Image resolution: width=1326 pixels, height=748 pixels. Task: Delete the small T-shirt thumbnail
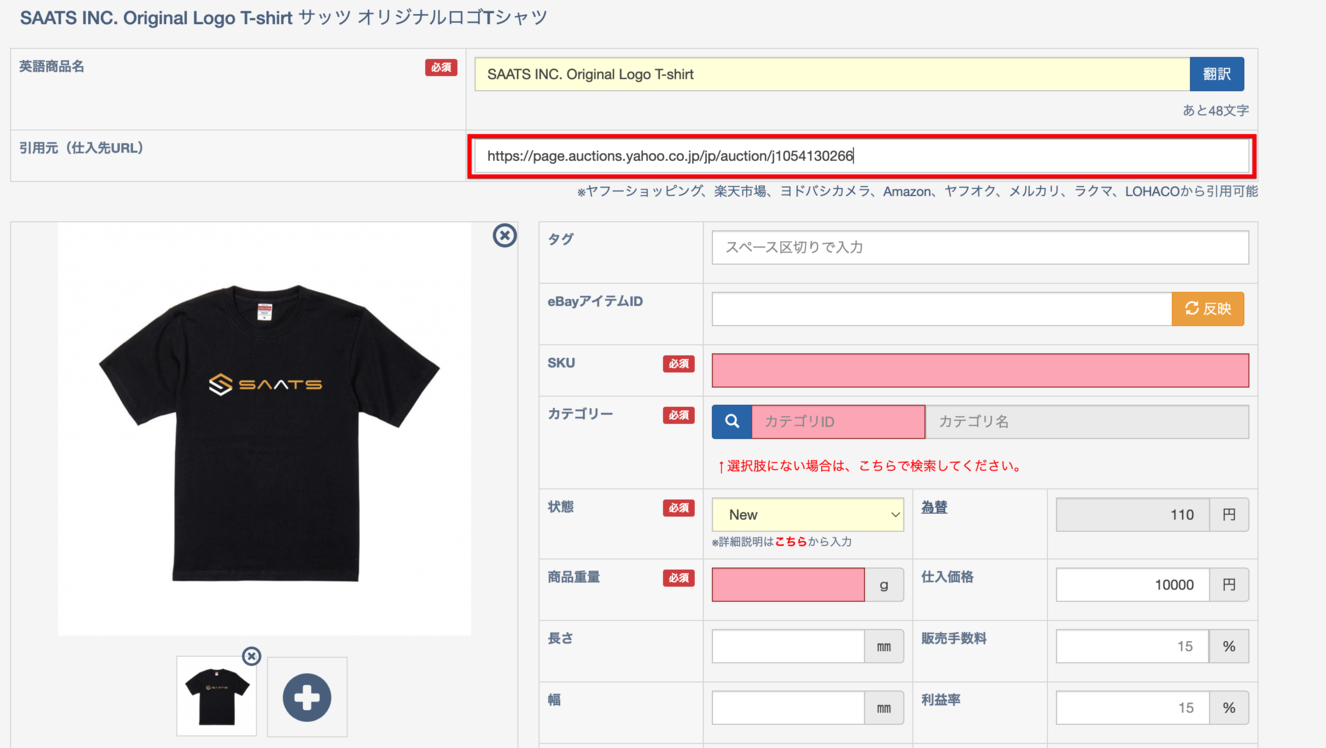coord(252,656)
